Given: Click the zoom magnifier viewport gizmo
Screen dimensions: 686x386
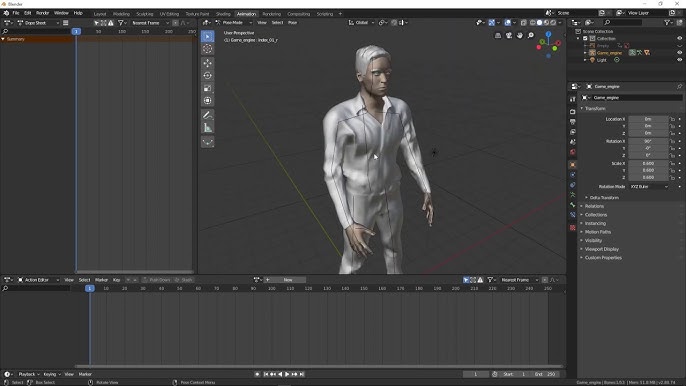Looking at the screenshot, I should (x=530, y=35).
